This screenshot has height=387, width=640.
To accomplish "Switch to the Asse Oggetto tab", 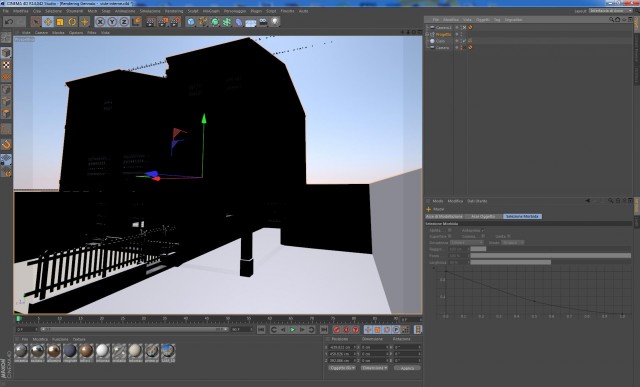I will tap(483, 216).
